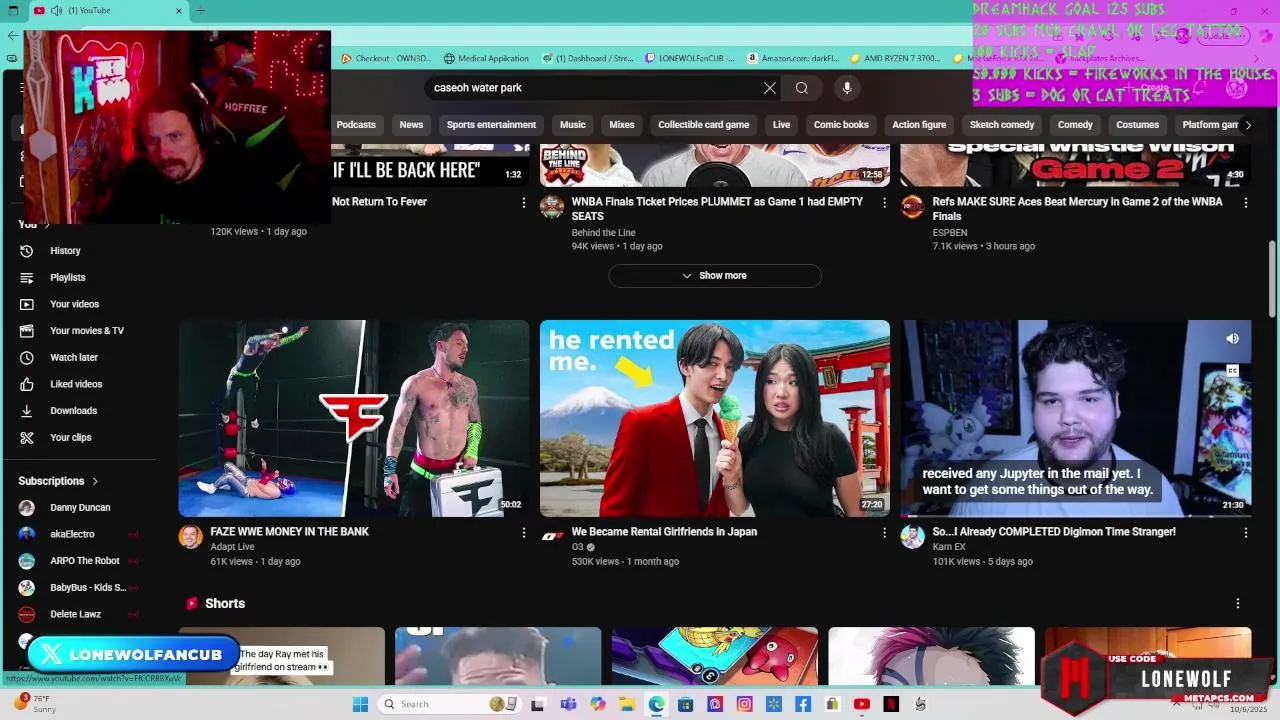
Task: Open the Shorts section options menu
Action: point(1237,604)
